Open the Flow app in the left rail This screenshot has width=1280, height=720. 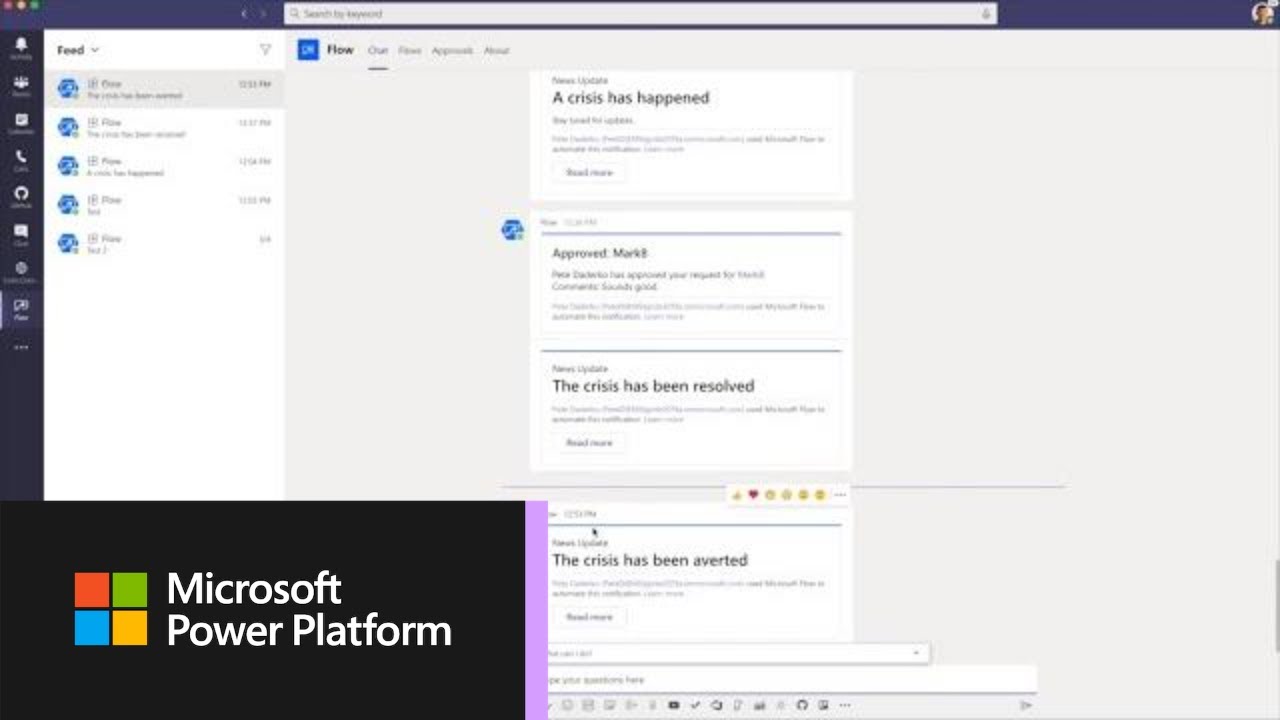click(21, 309)
